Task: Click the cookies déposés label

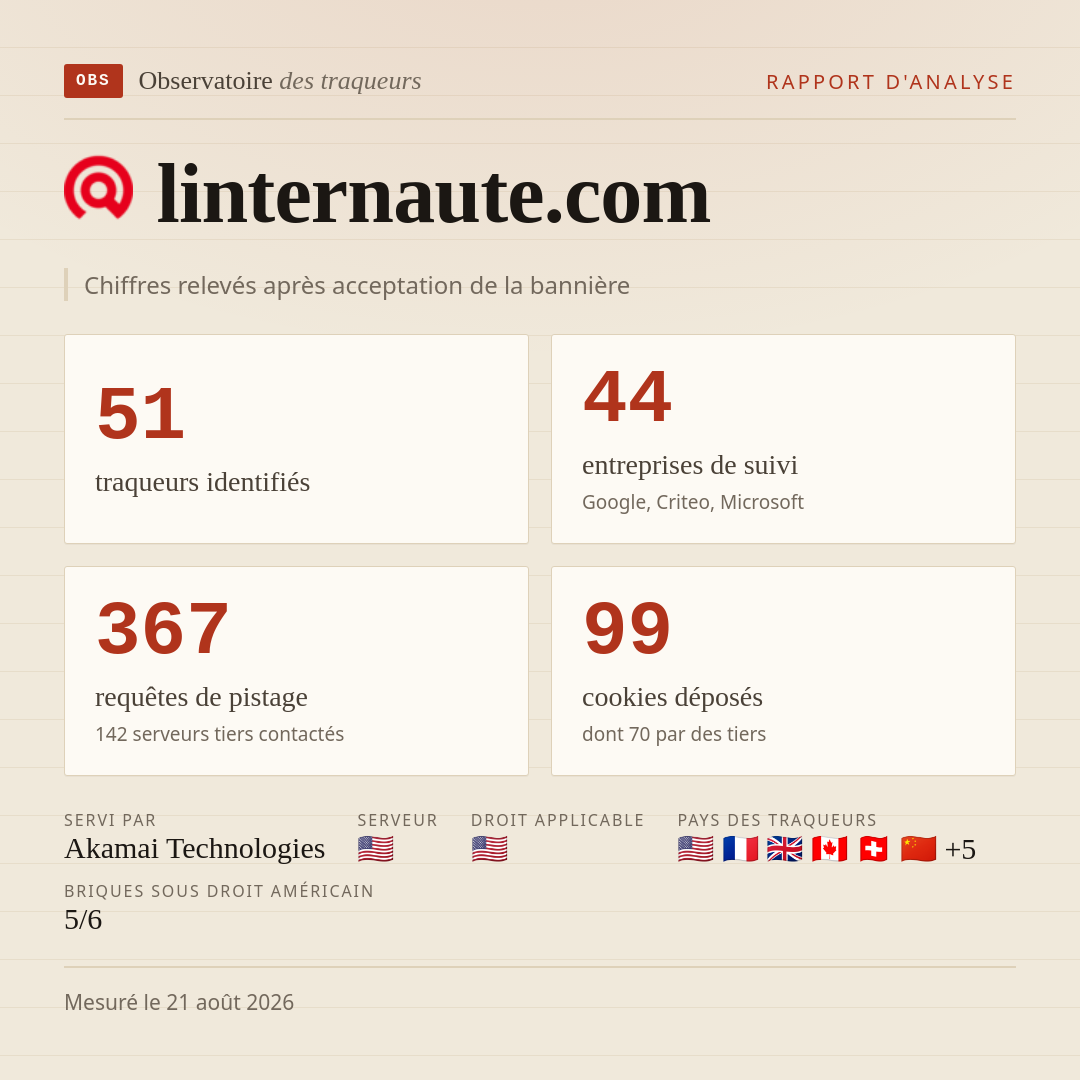Action: coord(672,697)
